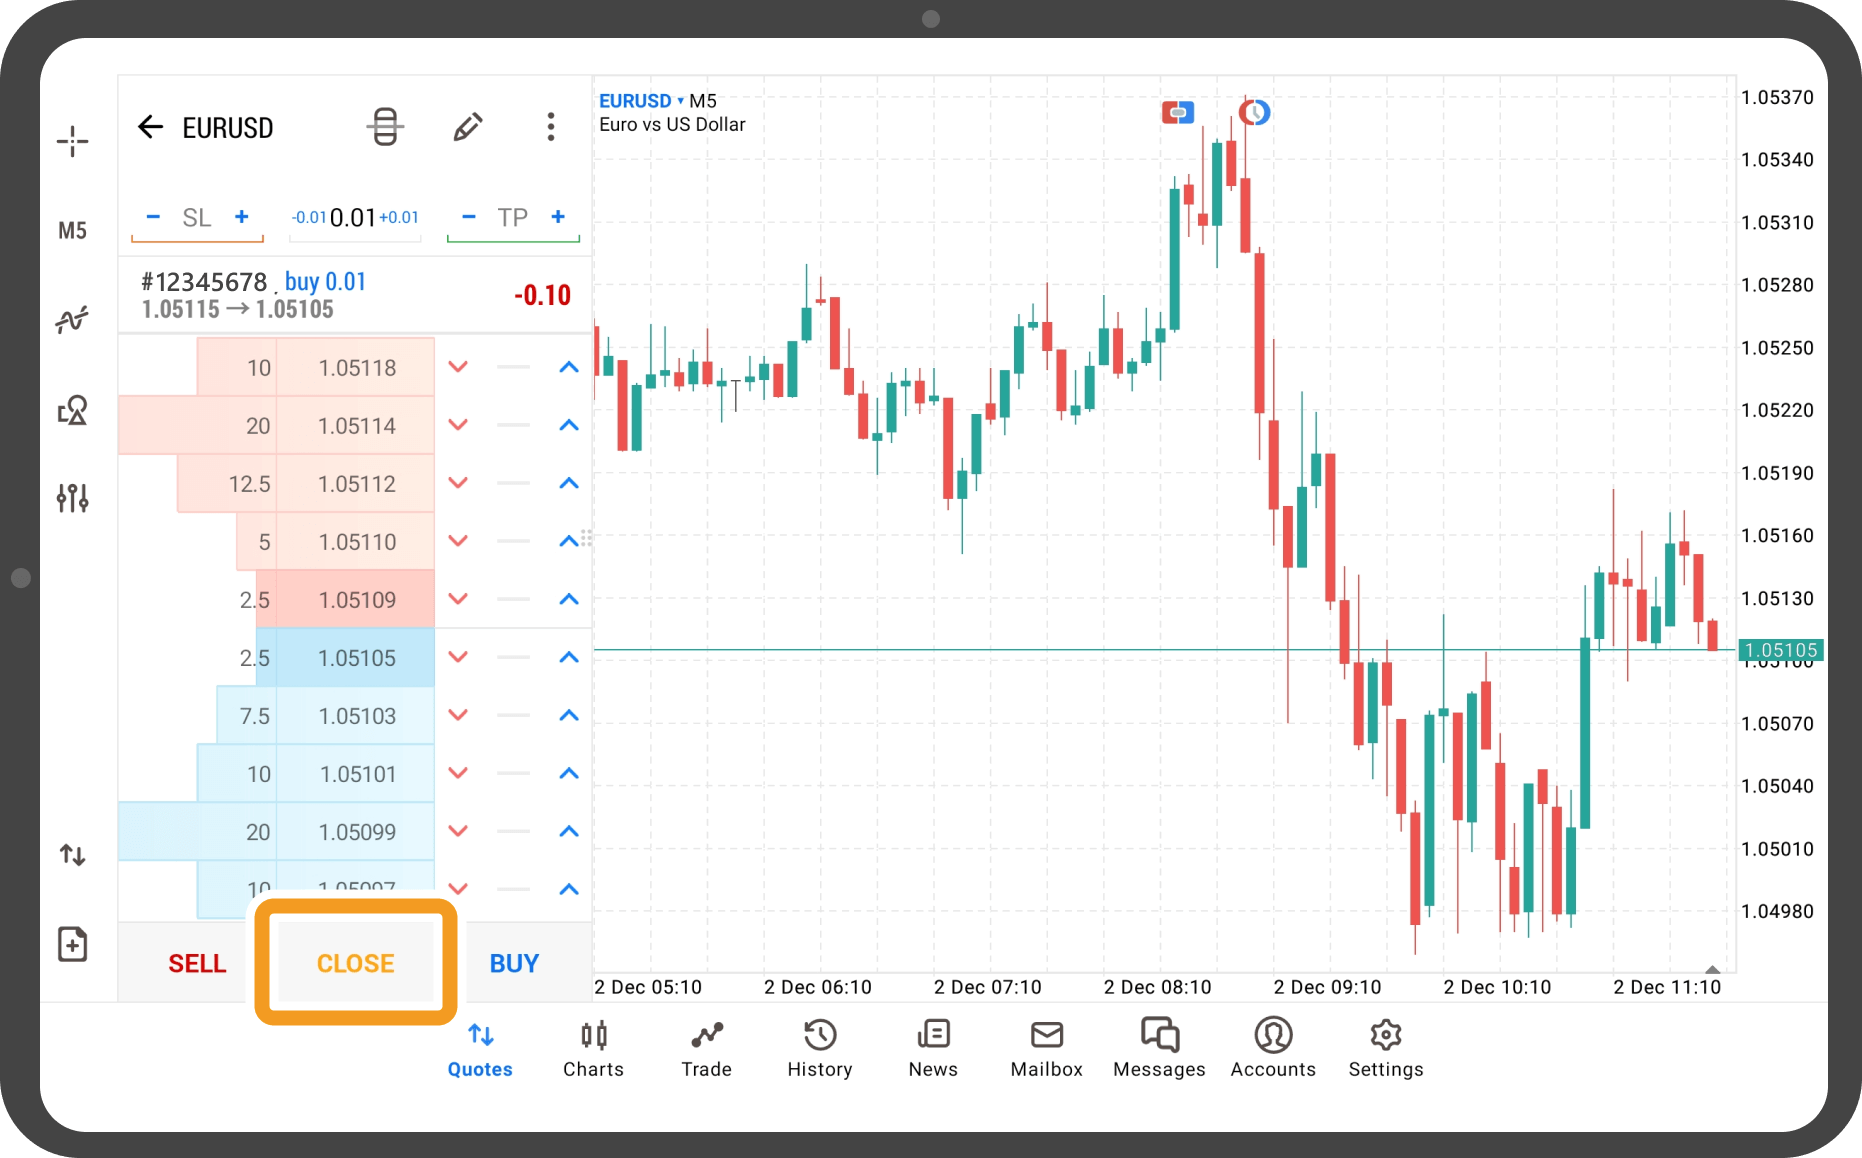Open the three-dot more options menu

click(x=550, y=127)
